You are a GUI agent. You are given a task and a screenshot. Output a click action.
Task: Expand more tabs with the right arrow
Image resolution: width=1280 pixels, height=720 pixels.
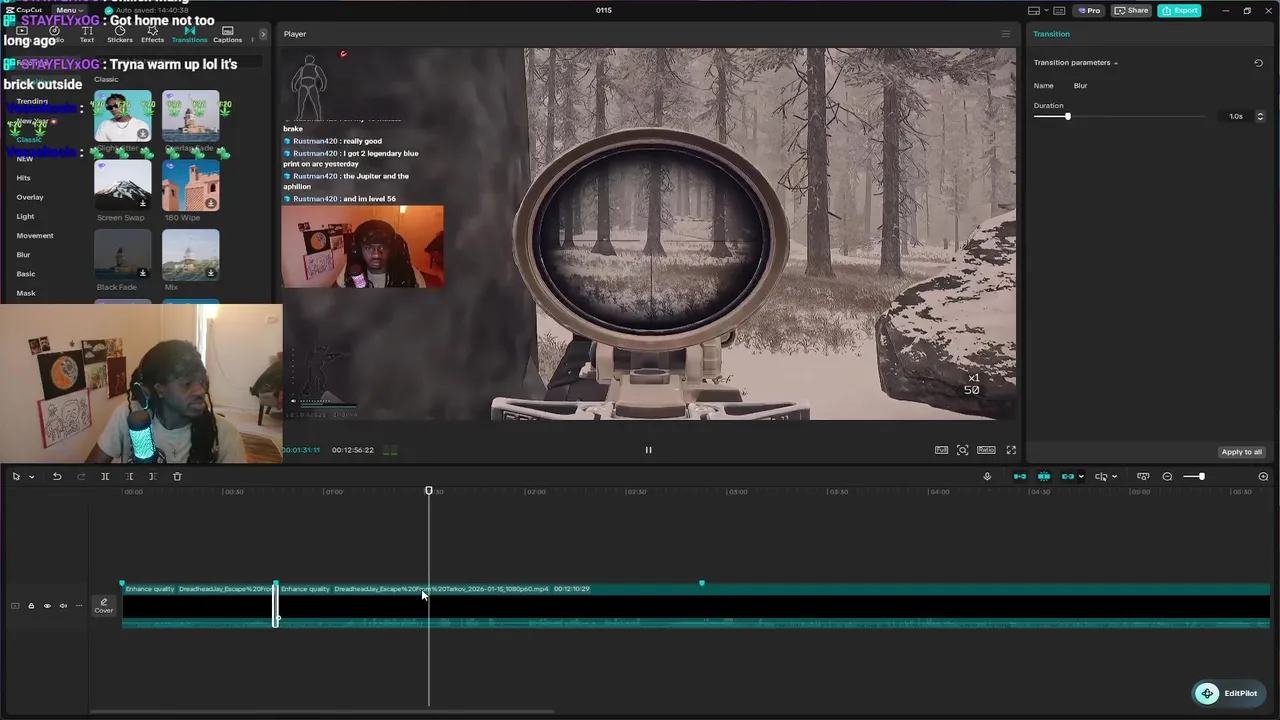coord(263,34)
